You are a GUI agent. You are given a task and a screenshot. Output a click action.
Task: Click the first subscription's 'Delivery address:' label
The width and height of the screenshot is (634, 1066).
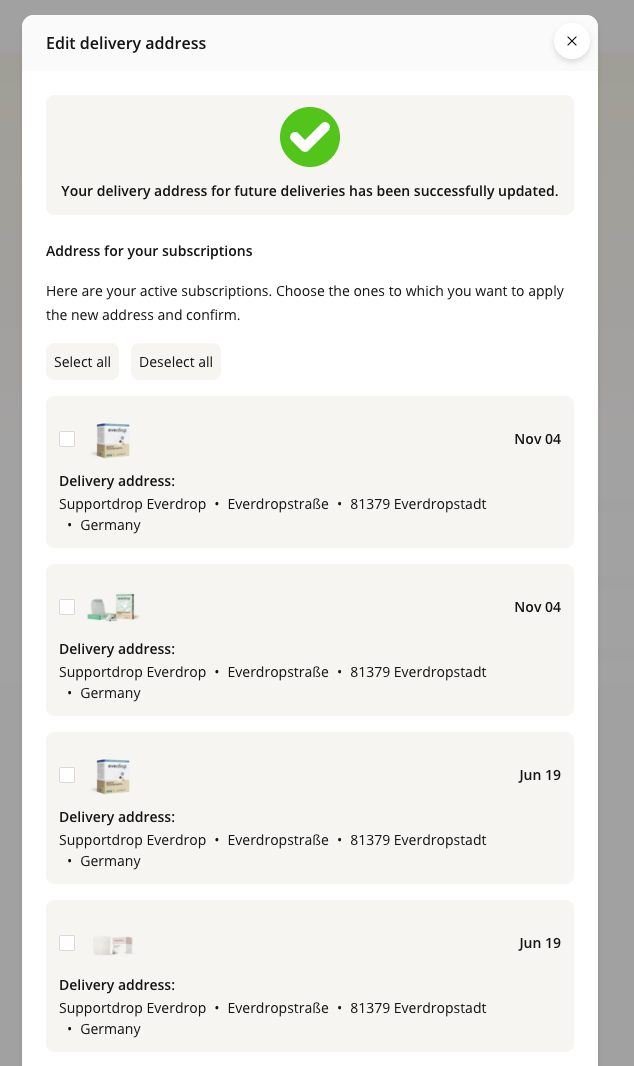point(117,481)
